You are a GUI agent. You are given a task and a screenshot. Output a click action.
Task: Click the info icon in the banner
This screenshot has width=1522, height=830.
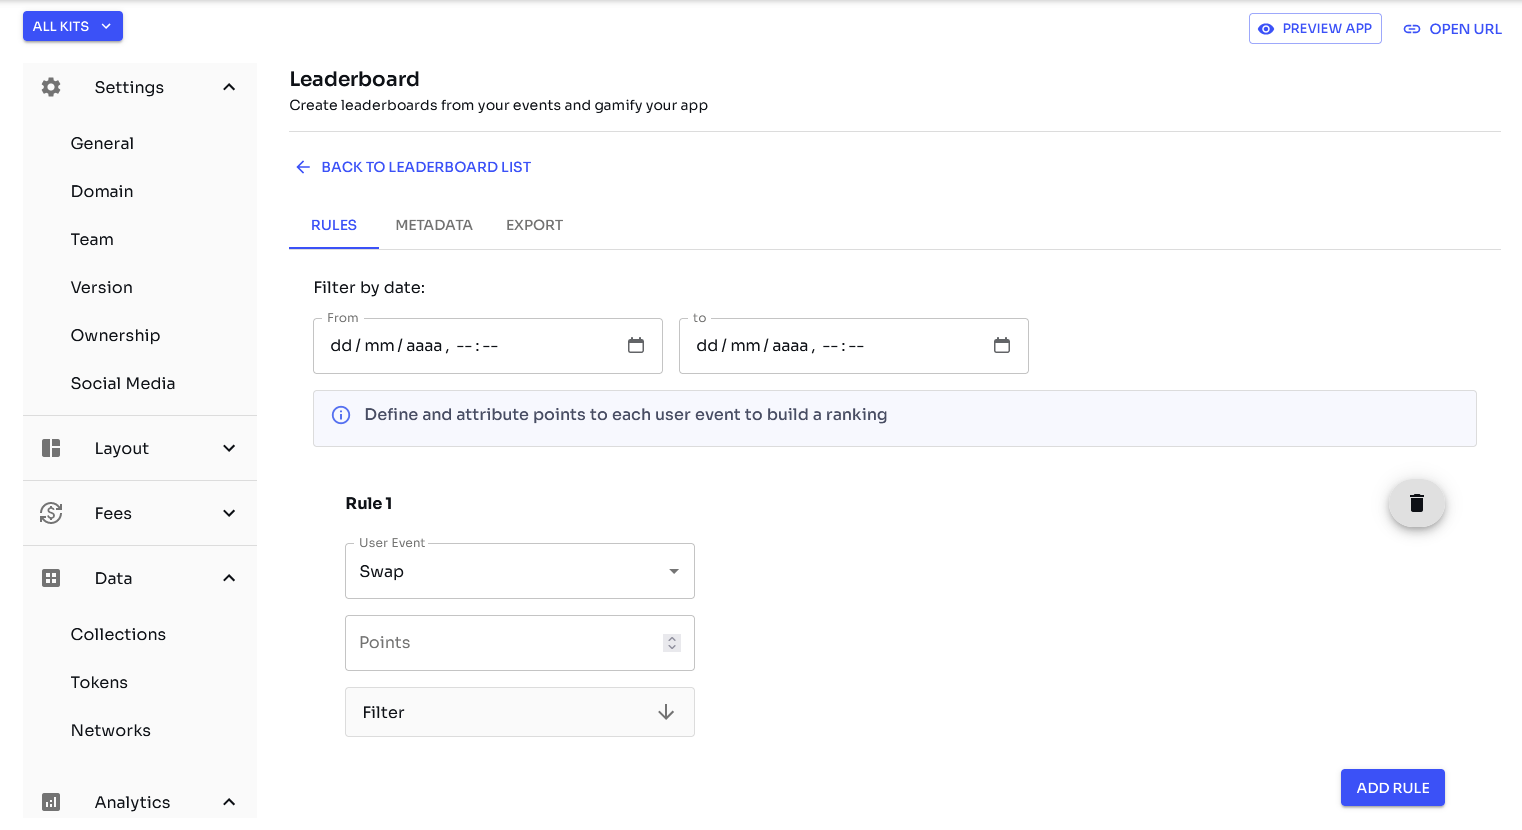click(x=341, y=415)
